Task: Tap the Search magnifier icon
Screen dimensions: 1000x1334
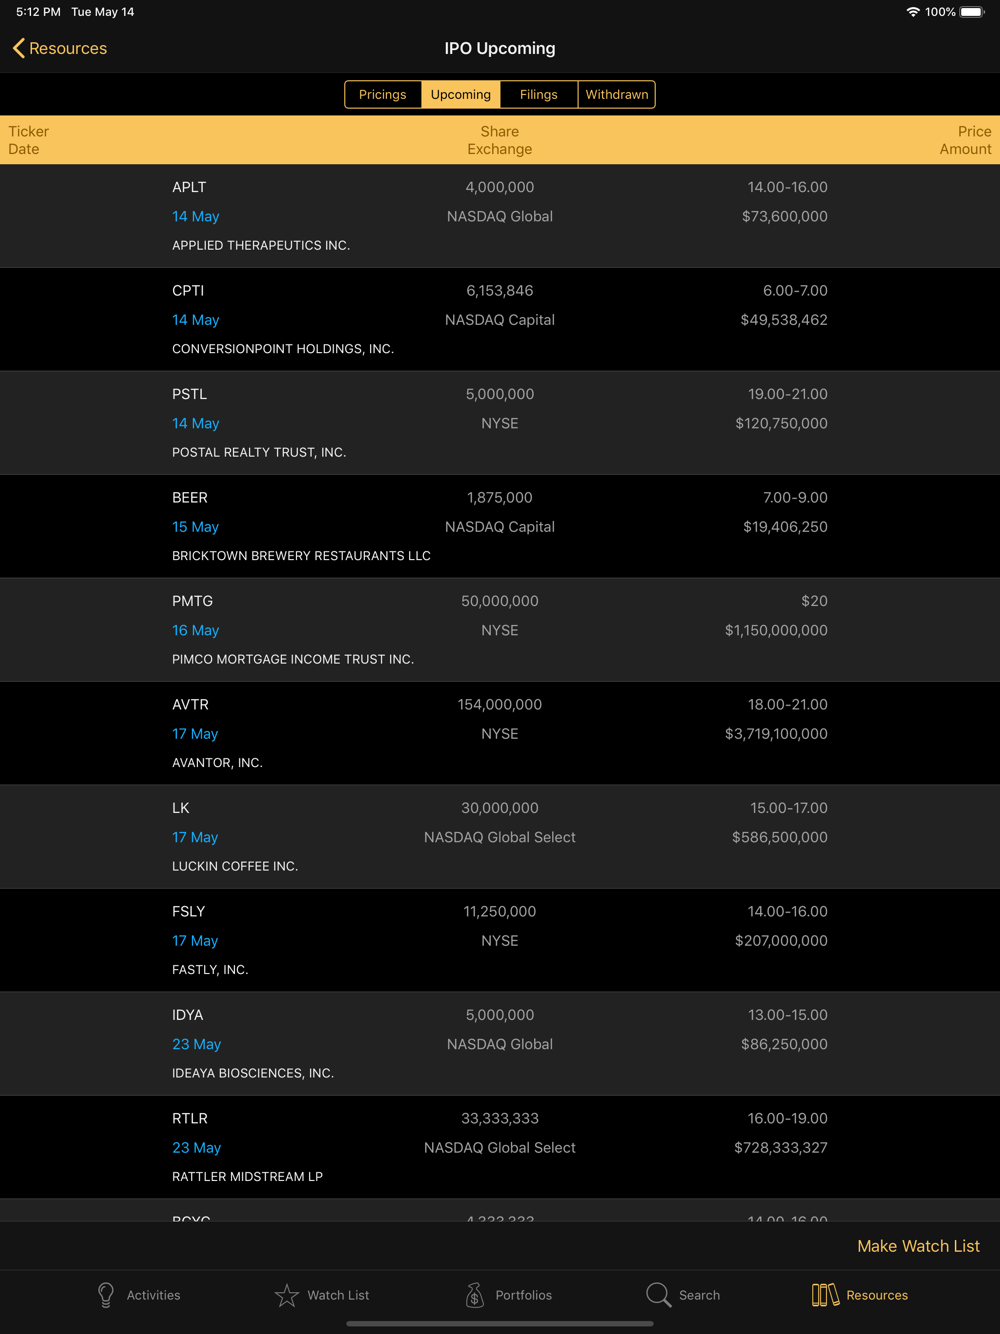Action: click(658, 1295)
